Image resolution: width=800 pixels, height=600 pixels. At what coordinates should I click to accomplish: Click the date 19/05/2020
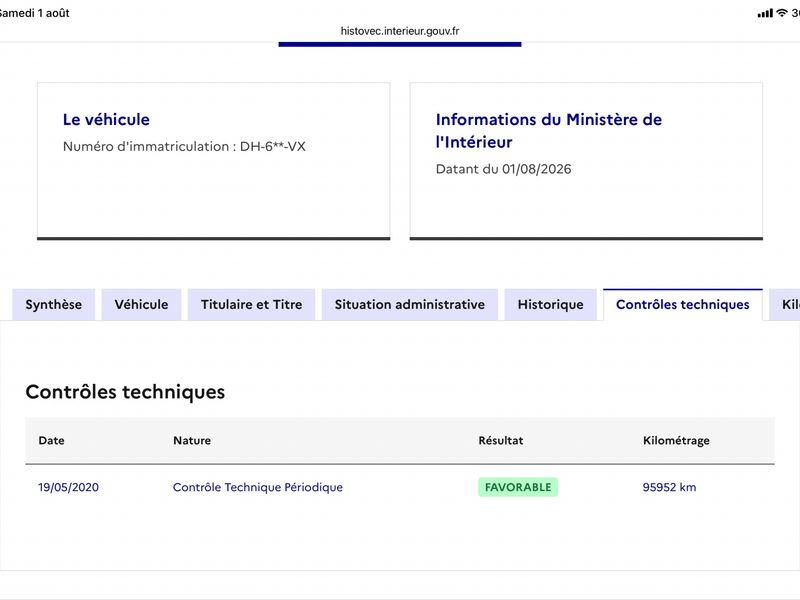[68, 487]
